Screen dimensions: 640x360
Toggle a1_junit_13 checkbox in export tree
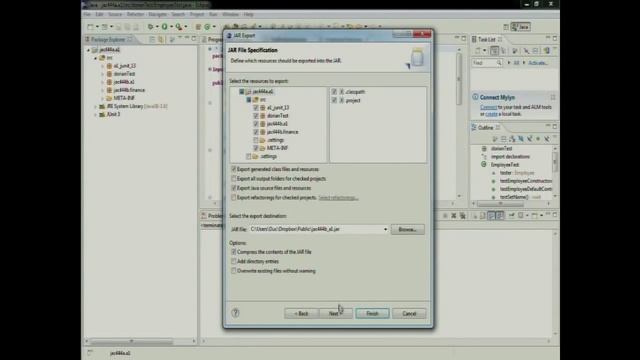[256, 108]
